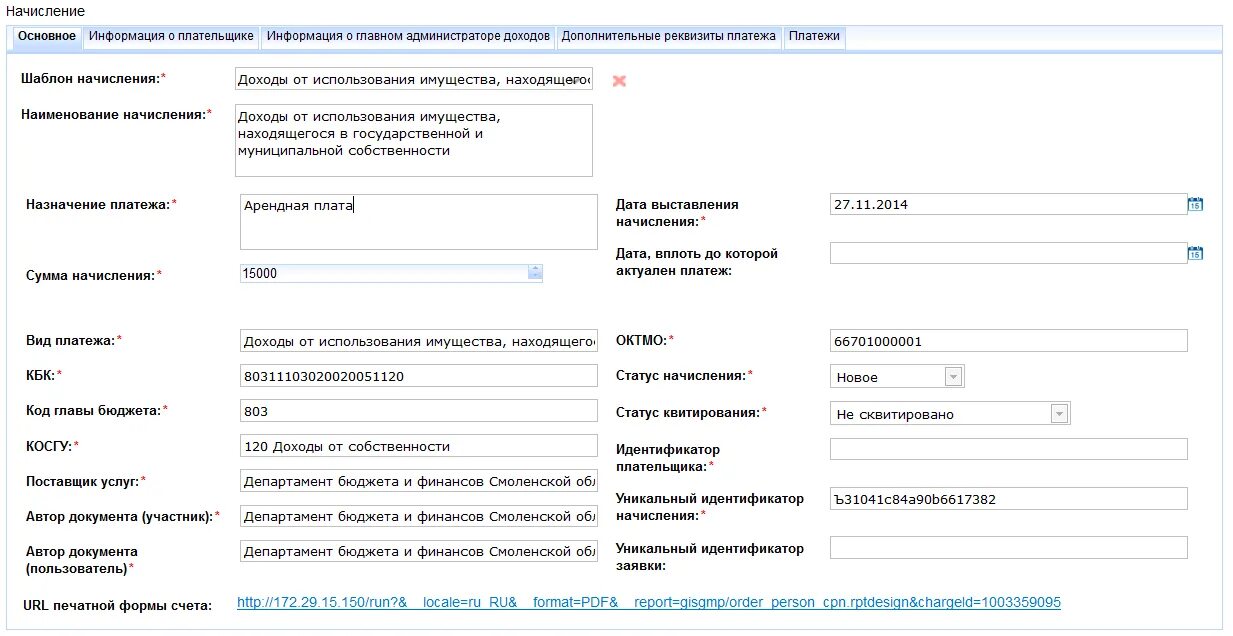Open the URL печатной формы счета link
The height and width of the screenshot is (636, 1233).
pos(649,603)
